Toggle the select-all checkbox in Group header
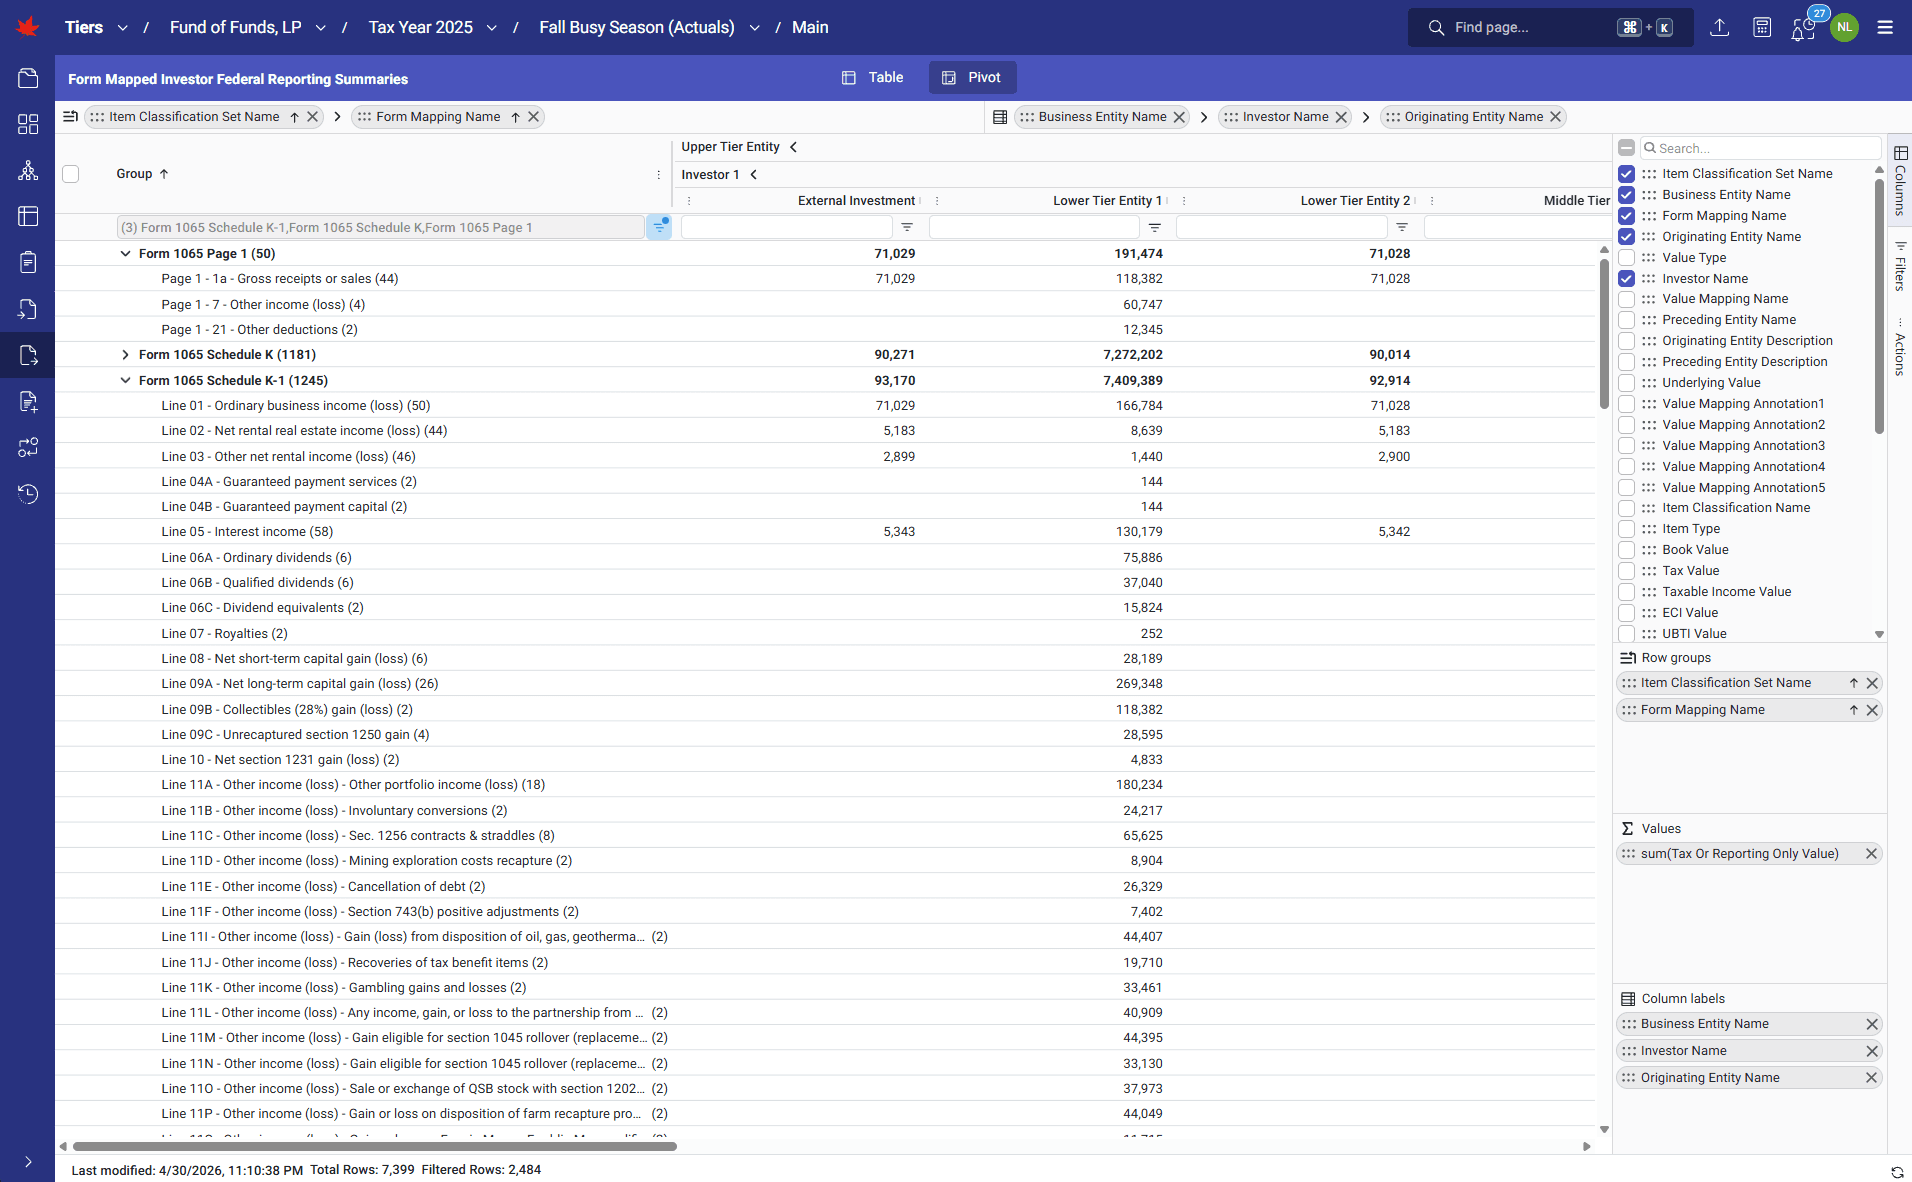Screen dimensions: 1912x1182 pos(71,174)
